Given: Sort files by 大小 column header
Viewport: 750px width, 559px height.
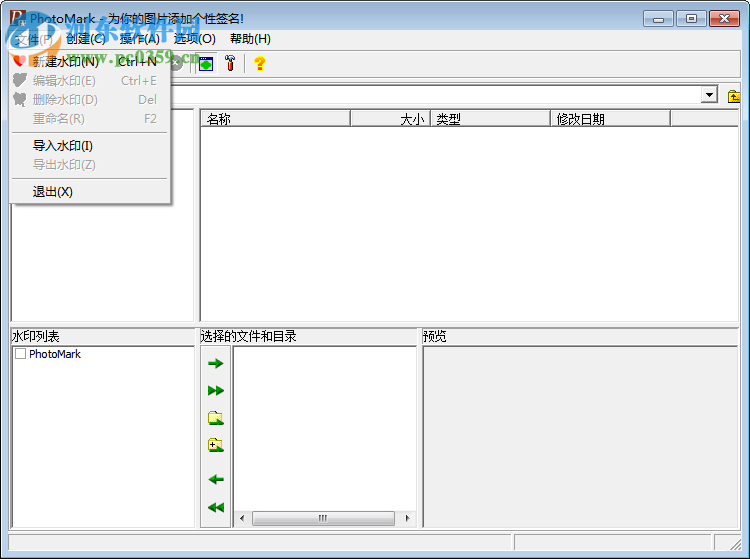Looking at the screenshot, I should point(391,119).
